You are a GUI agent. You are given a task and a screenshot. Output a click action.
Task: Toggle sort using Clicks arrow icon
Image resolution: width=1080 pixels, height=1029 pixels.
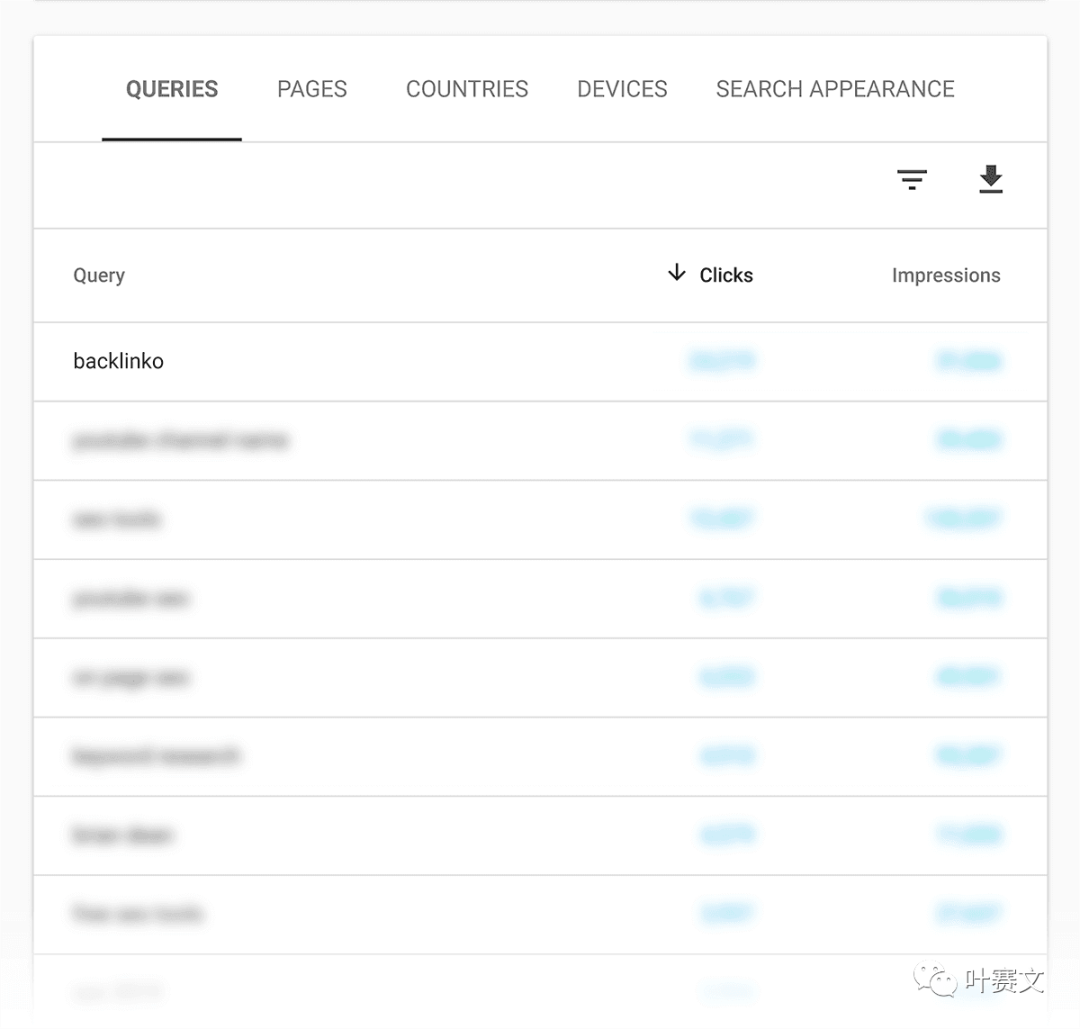click(x=676, y=273)
